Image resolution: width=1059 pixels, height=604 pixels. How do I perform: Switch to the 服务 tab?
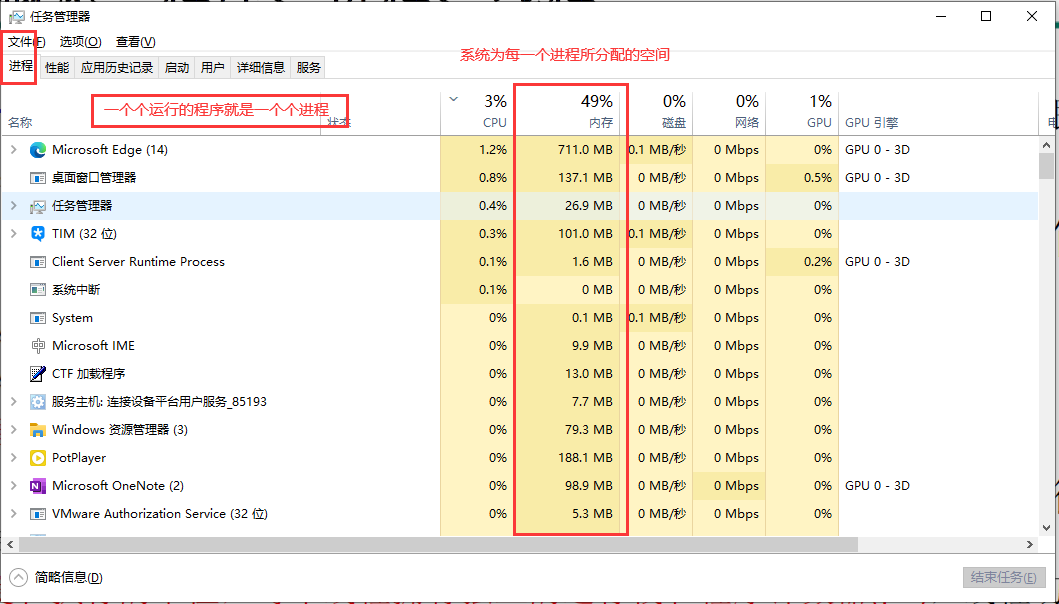pos(309,68)
